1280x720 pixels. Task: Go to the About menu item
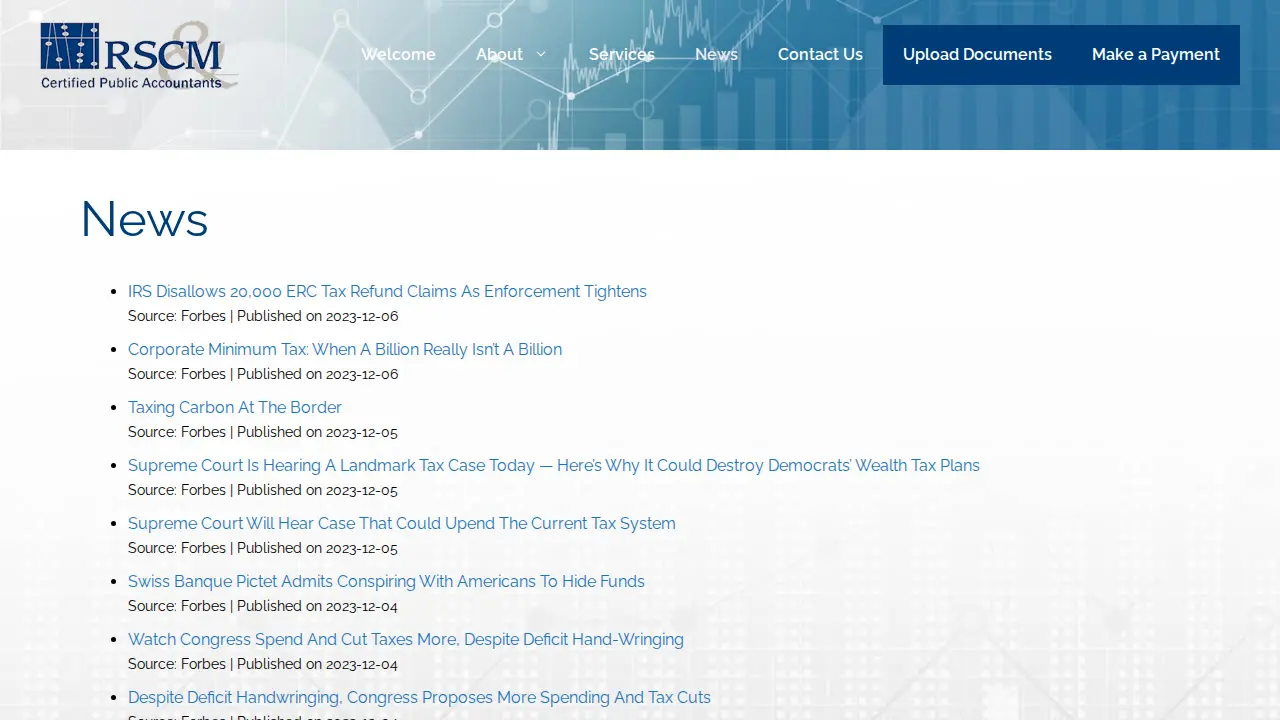pyautogui.click(x=499, y=55)
